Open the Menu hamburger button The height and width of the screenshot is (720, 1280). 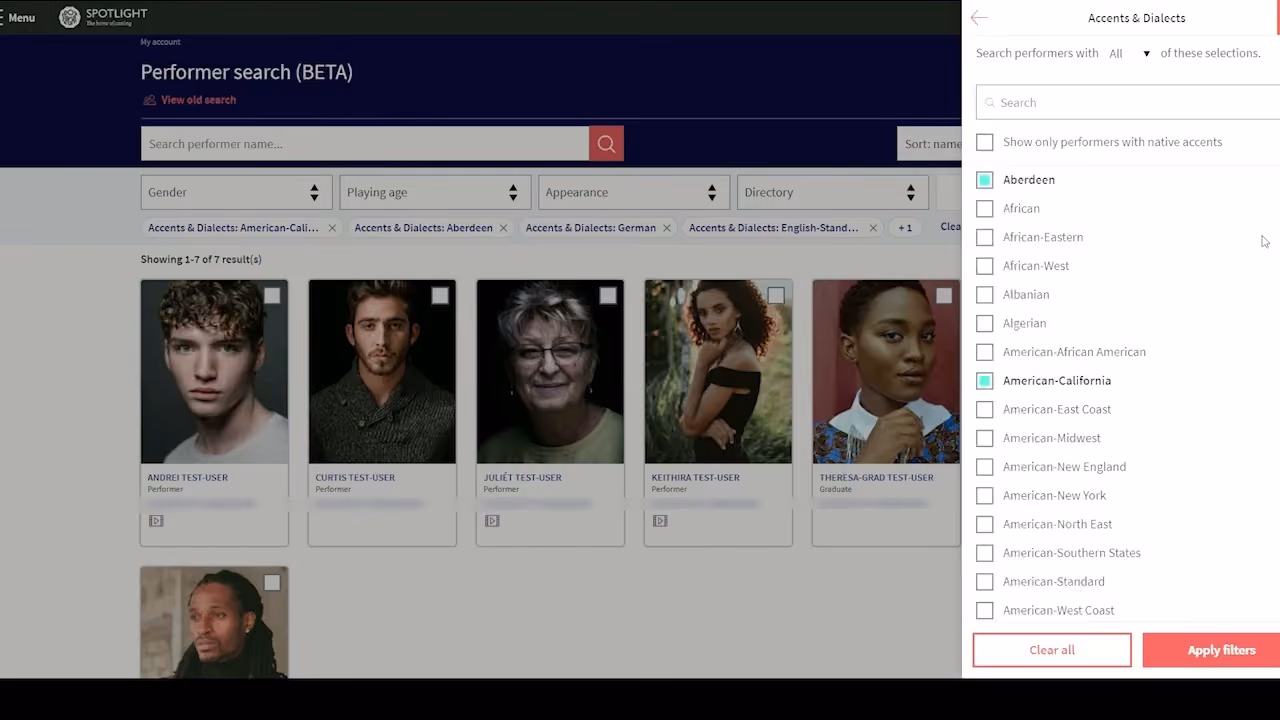coord(18,17)
